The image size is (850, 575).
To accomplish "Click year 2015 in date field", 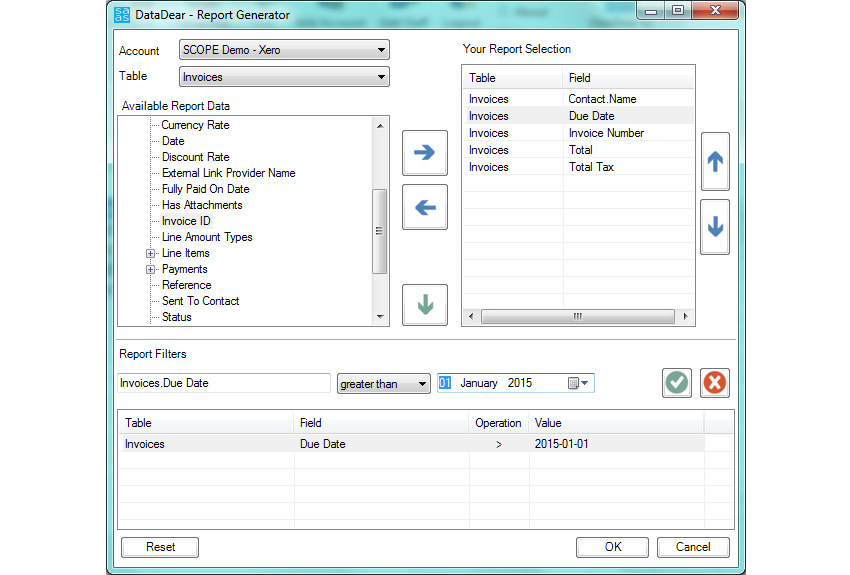I will [x=519, y=383].
